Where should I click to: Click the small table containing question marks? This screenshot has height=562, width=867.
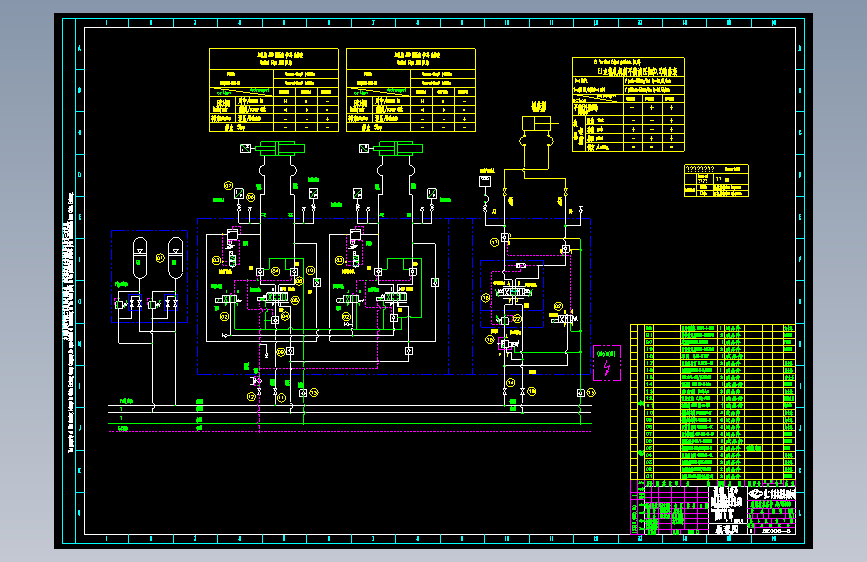click(716, 180)
